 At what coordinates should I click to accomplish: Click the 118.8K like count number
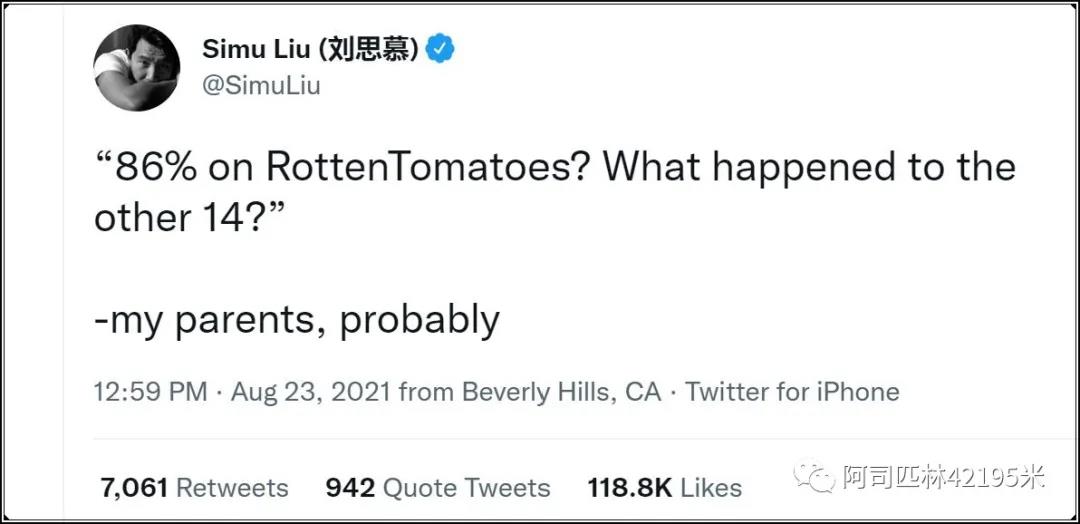[x=630, y=488]
